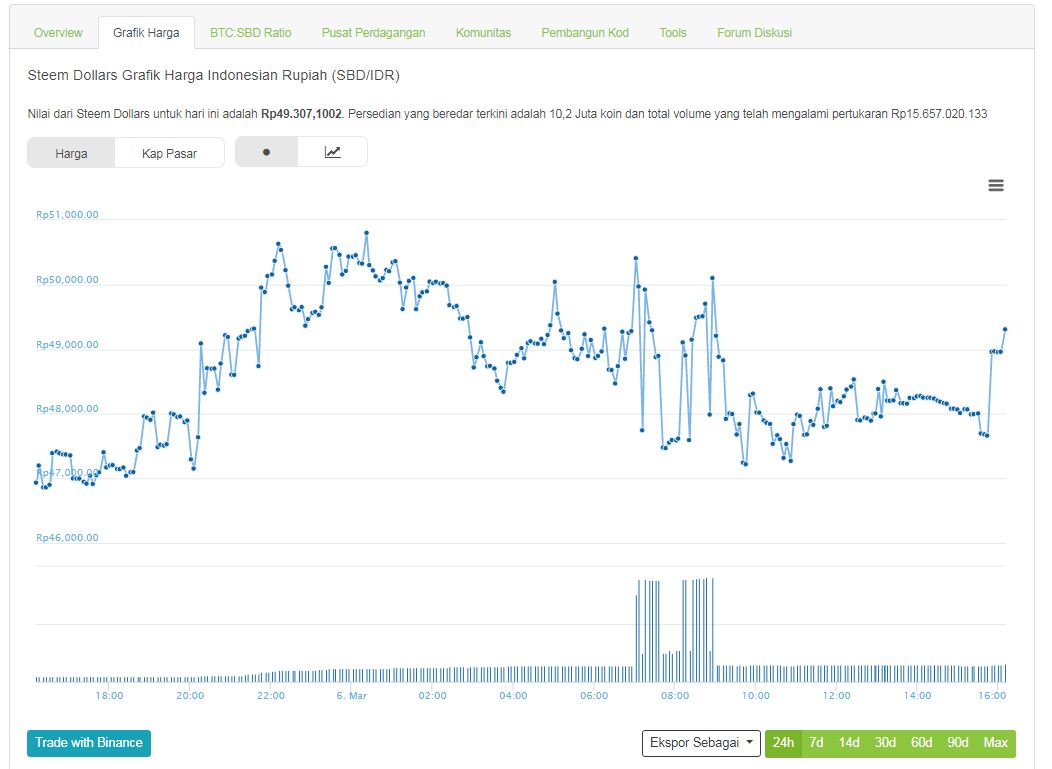Click the 02:00 time axis label
The width and height of the screenshot is (1052, 769).
(432, 696)
